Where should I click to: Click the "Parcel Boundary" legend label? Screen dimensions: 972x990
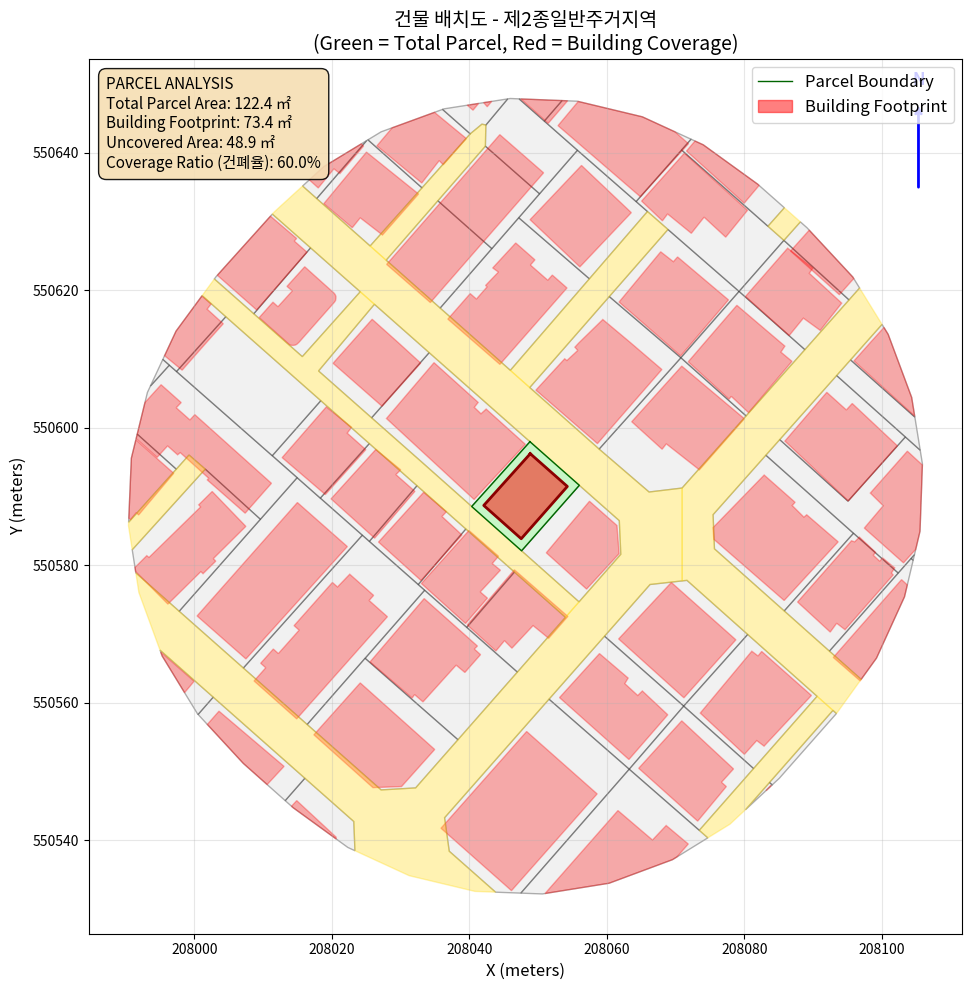tap(869, 82)
